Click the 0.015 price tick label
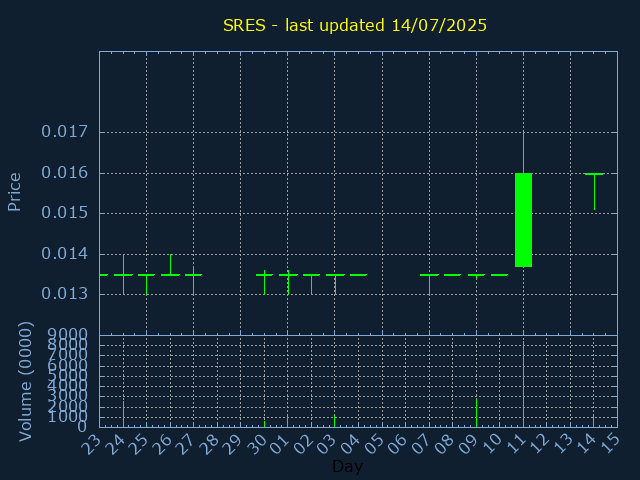Image resolution: width=640 pixels, height=480 pixels. pos(64,213)
